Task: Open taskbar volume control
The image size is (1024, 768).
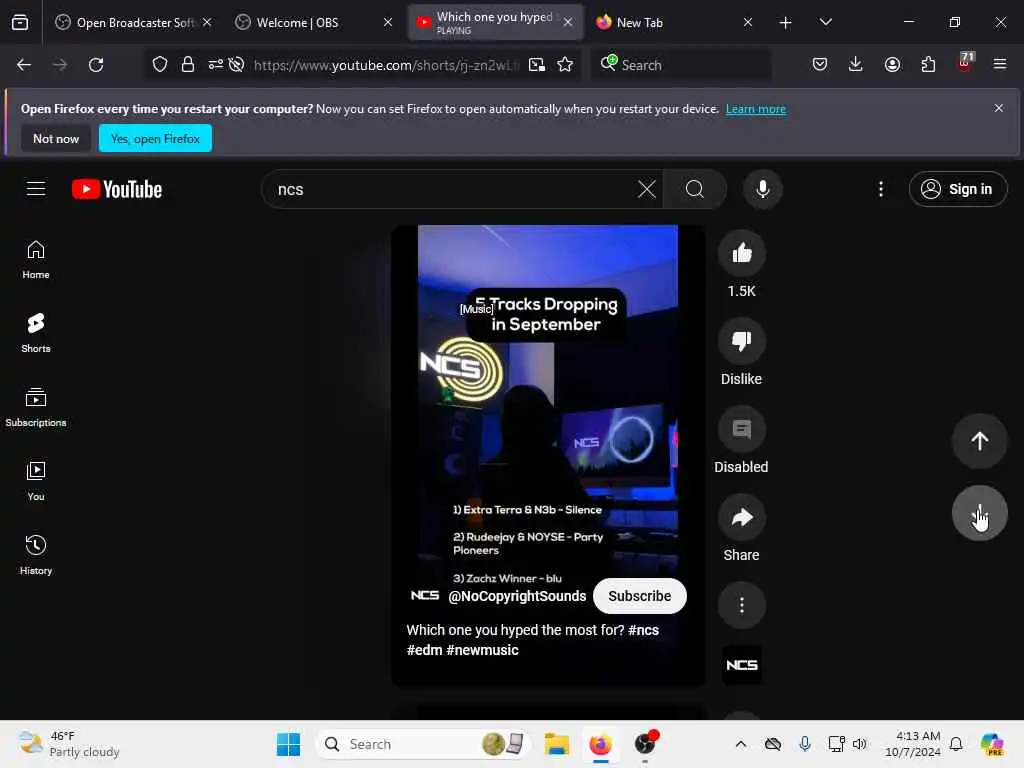Action: pyautogui.click(x=859, y=744)
